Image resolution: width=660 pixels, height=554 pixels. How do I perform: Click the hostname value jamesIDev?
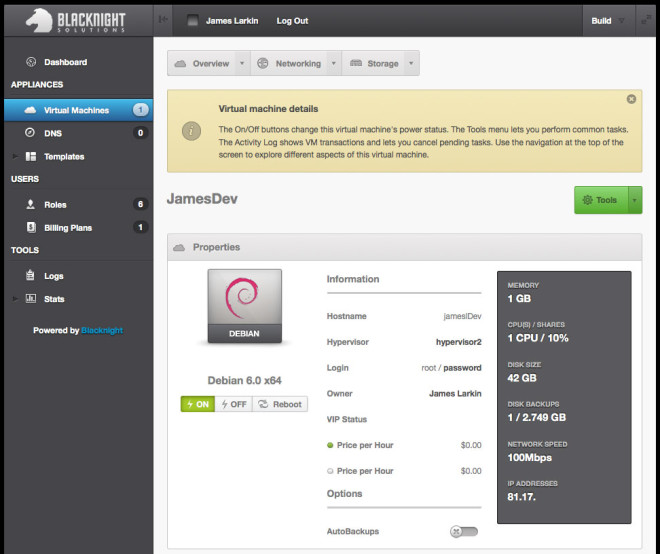(x=462, y=316)
